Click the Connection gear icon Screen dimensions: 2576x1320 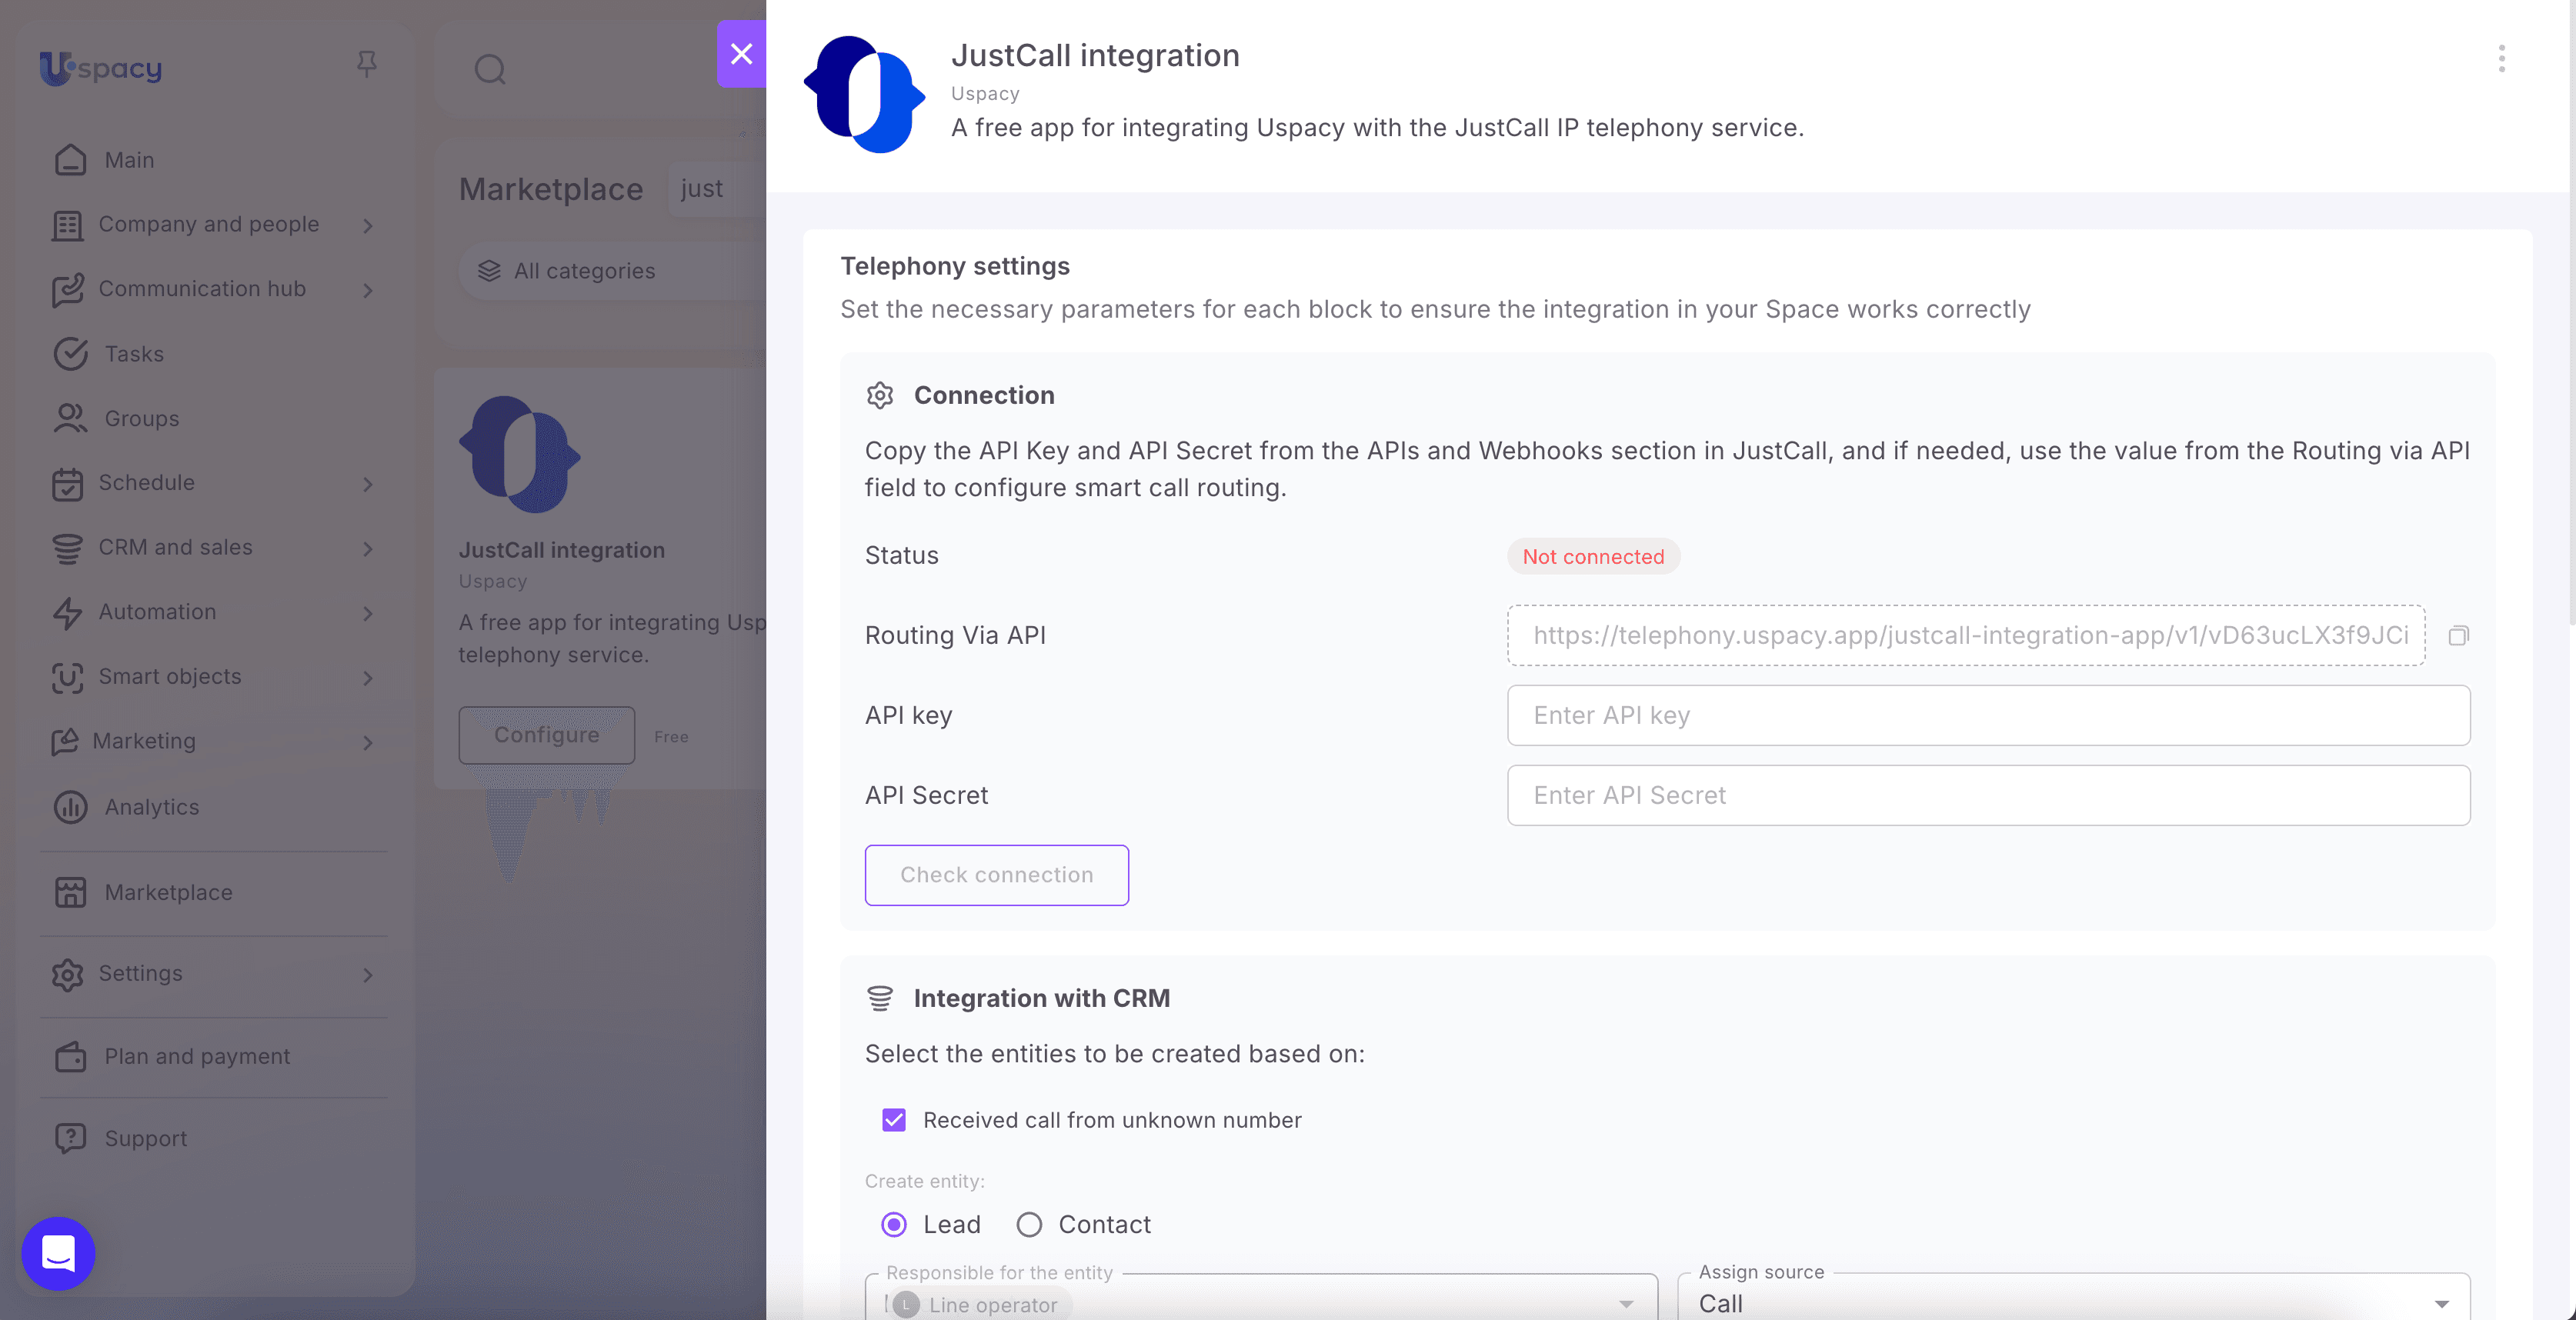point(880,396)
